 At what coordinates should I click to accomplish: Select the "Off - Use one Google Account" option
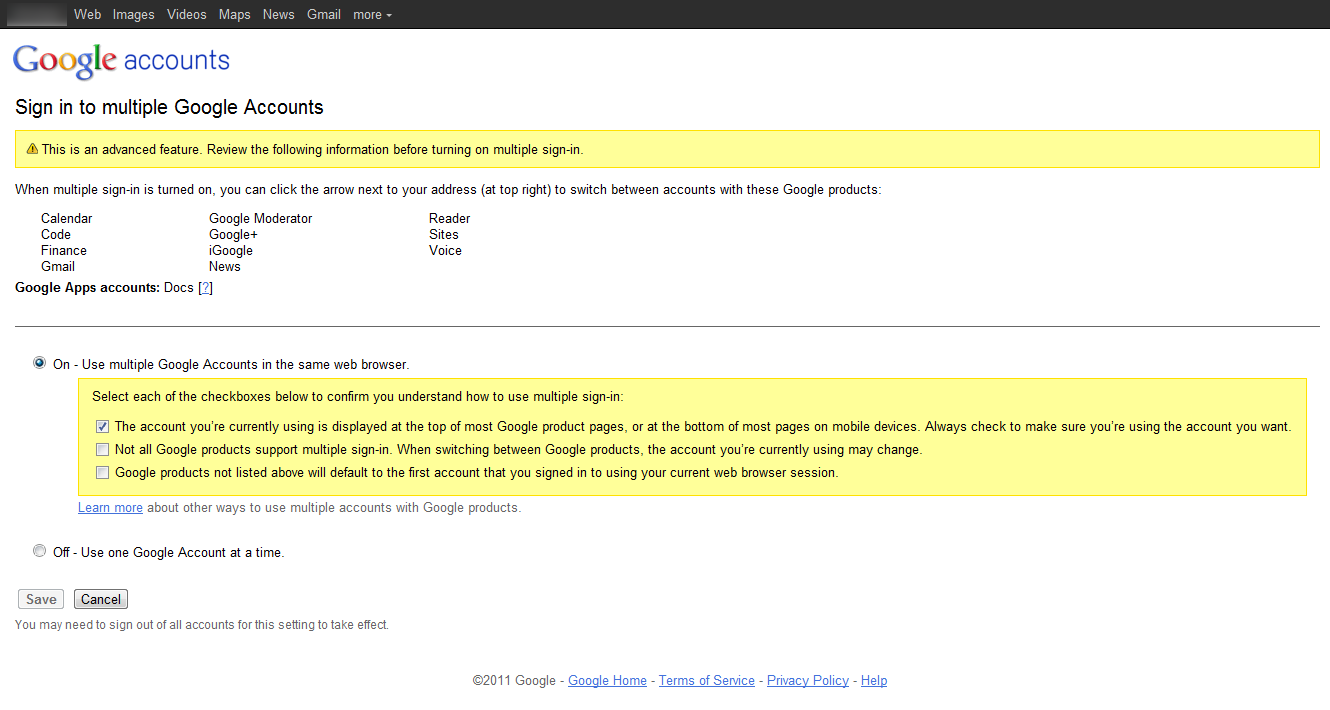[x=39, y=550]
